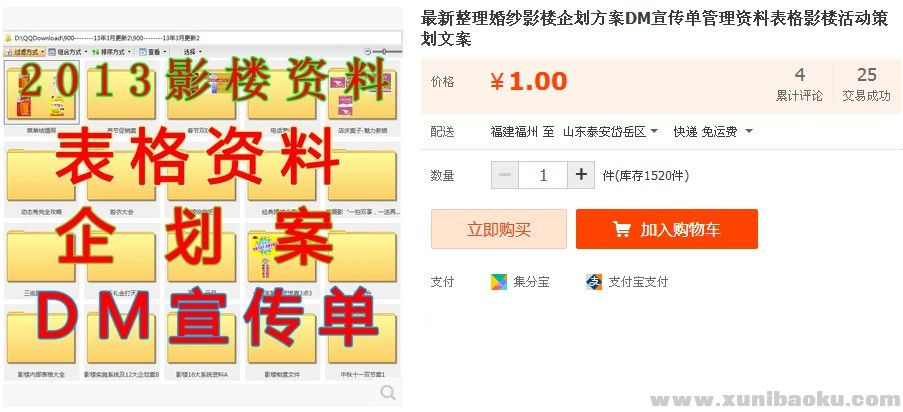Viewport: 903px width, 412px height.
Task: View the 累计评论 review count
Action: click(x=799, y=85)
